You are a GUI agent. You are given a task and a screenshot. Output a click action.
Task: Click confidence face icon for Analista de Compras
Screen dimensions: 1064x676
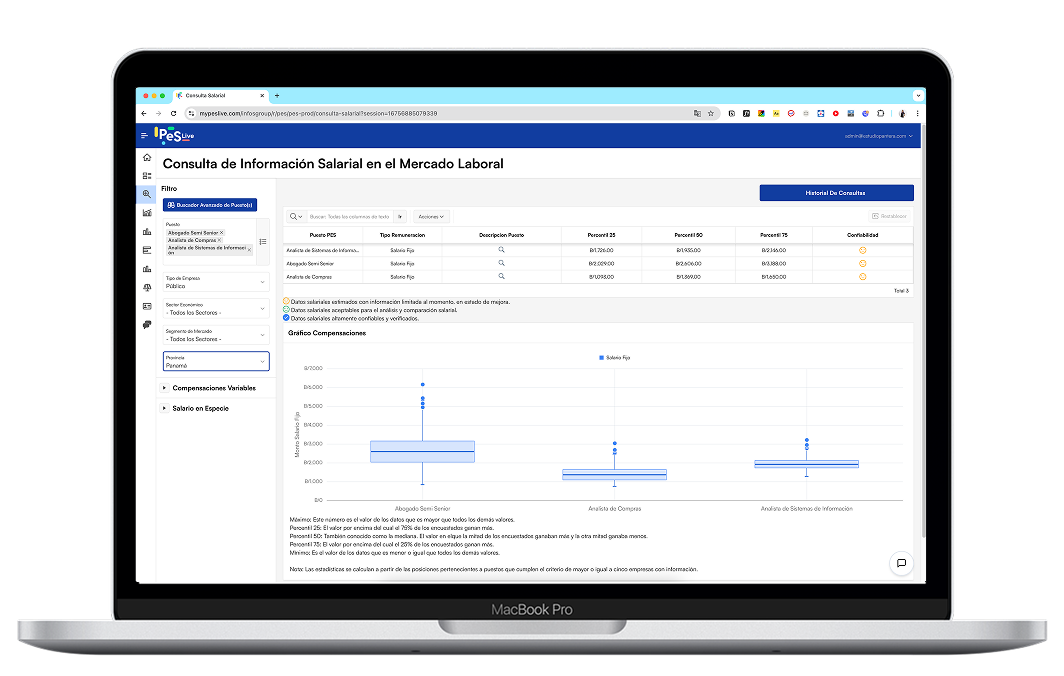pos(862,276)
